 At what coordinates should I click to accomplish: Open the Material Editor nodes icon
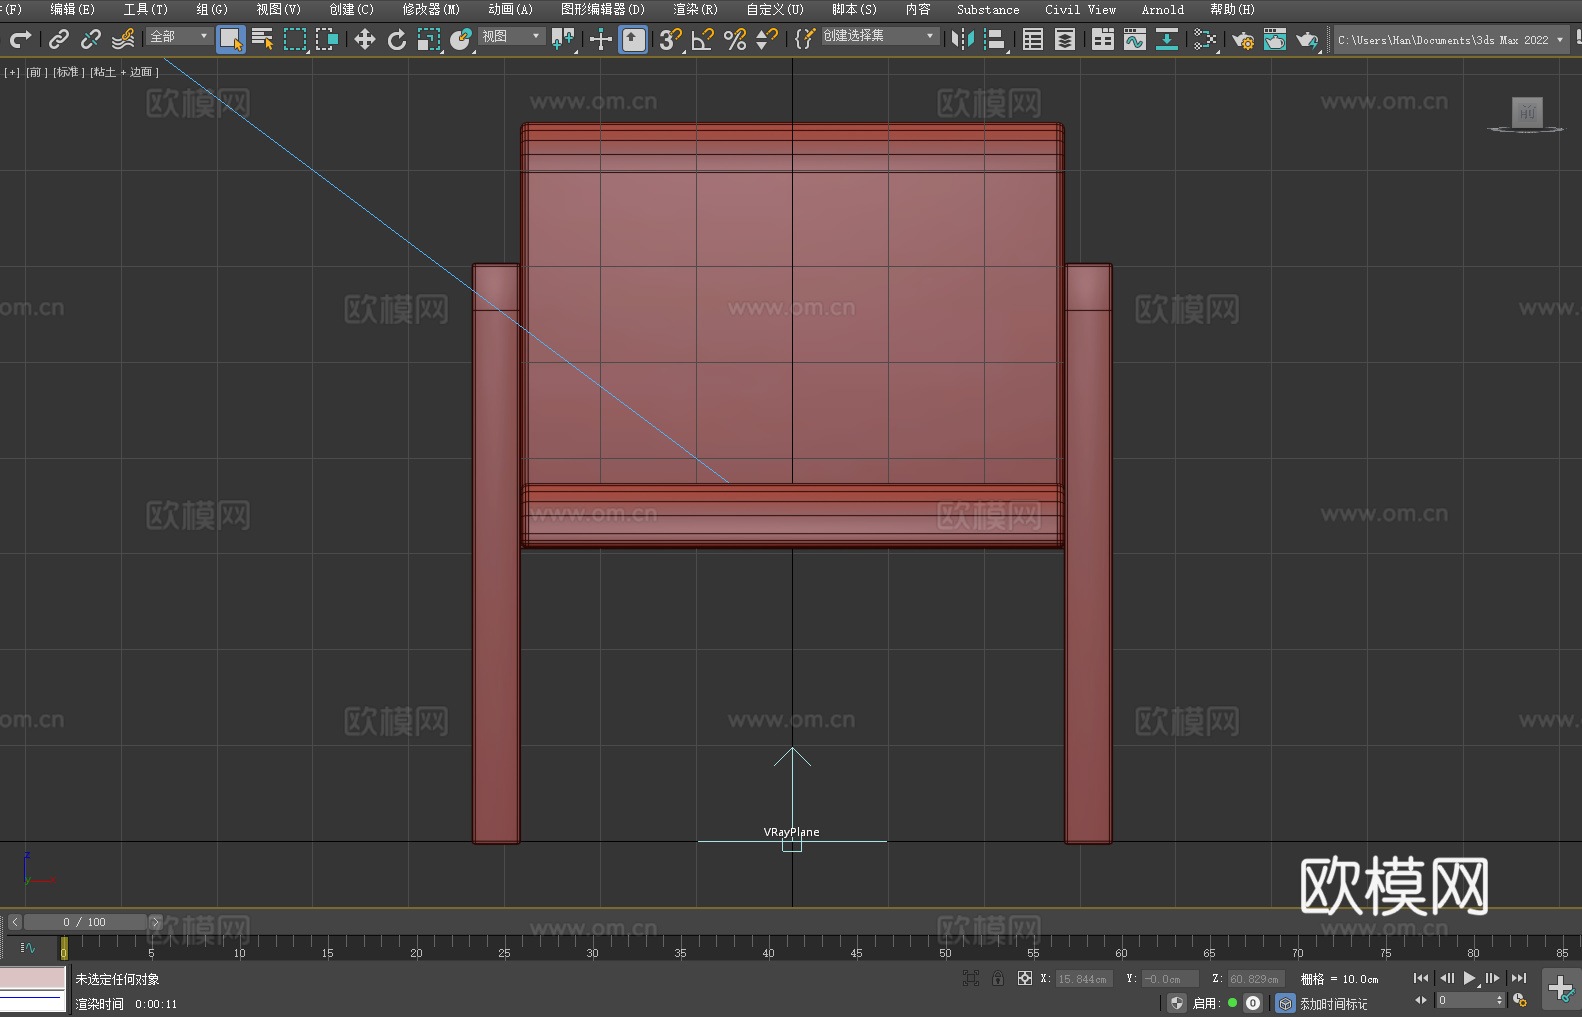point(1205,39)
